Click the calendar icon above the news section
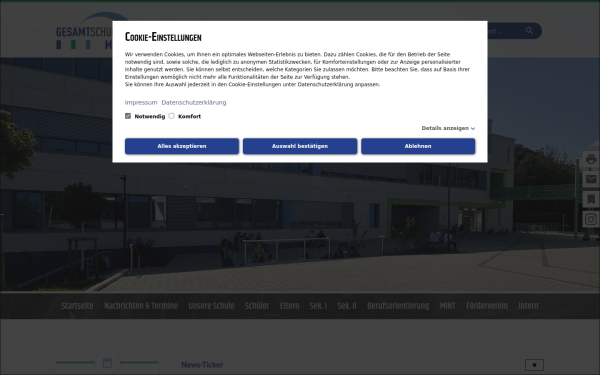This screenshot has height=375, width=600. coord(107,362)
